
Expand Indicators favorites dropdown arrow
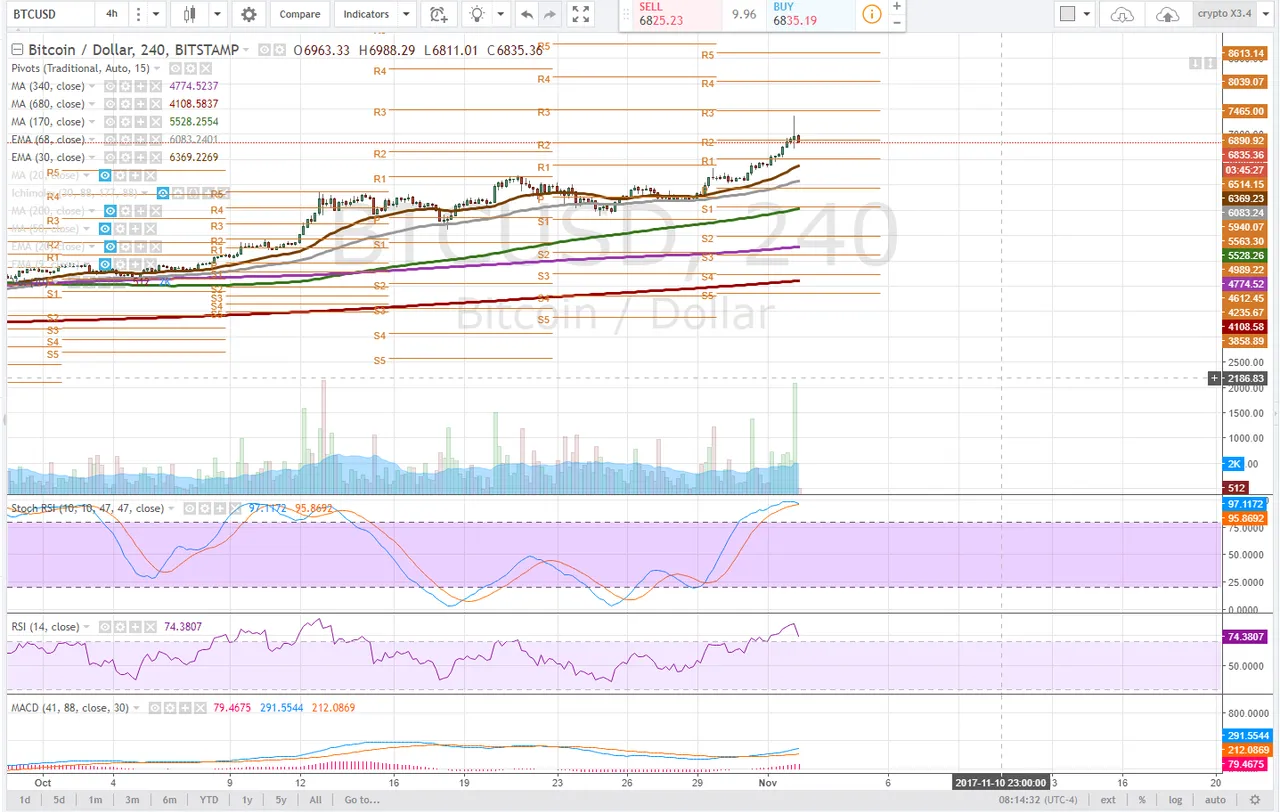(x=406, y=14)
